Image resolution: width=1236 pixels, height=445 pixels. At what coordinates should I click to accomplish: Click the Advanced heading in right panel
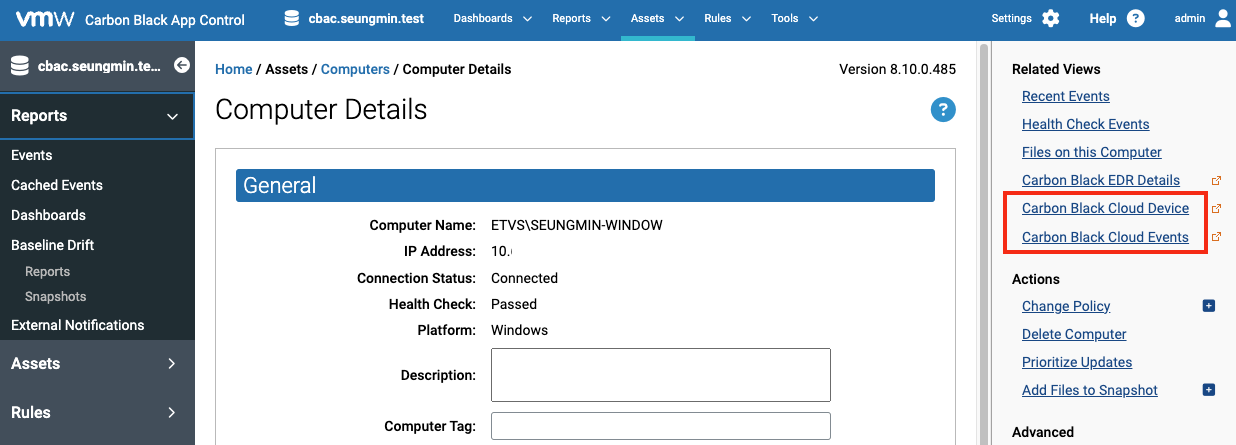point(1043,432)
